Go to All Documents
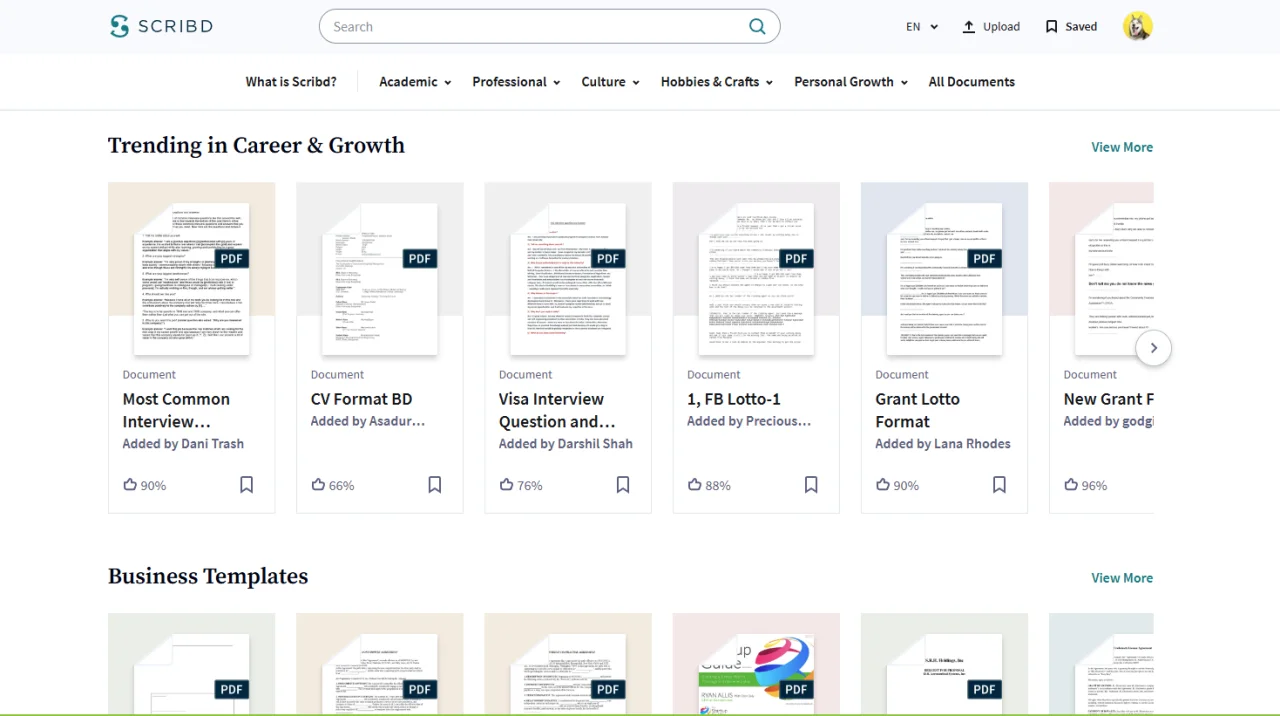Image resolution: width=1280 pixels, height=716 pixels. coord(971,82)
